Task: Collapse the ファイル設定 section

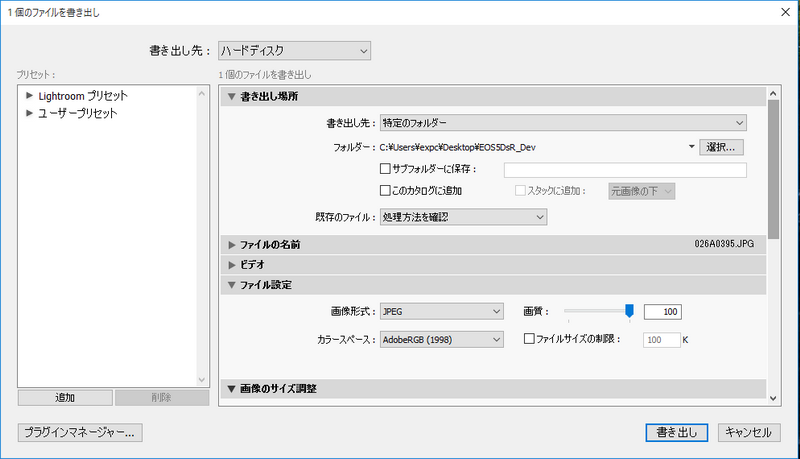Action: 232,285
